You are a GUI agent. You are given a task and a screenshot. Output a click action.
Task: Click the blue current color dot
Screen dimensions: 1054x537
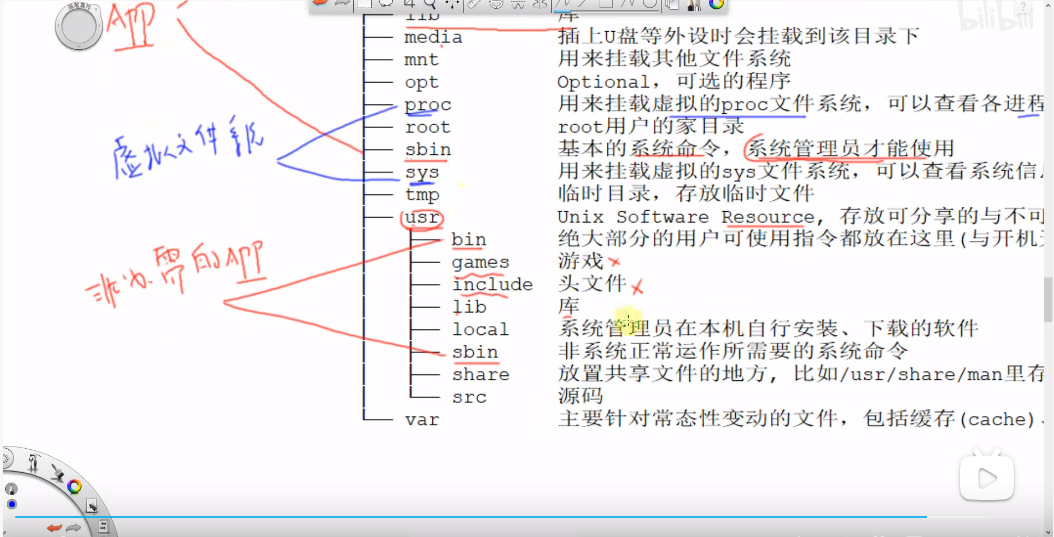click(x=11, y=504)
